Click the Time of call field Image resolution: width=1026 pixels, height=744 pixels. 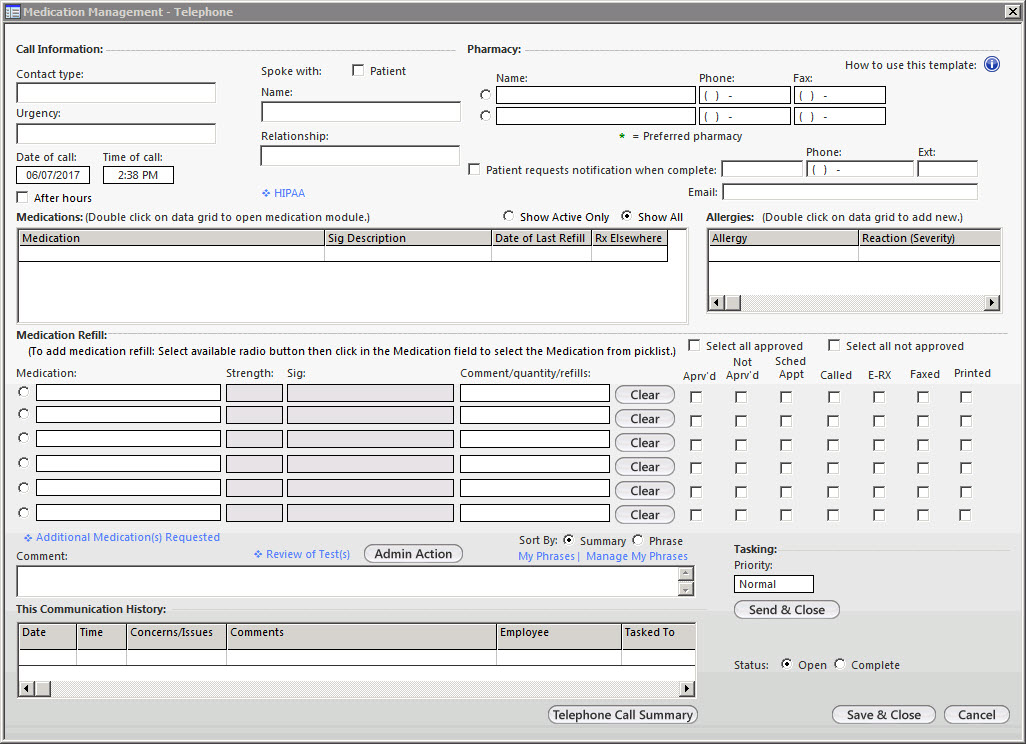click(138, 175)
